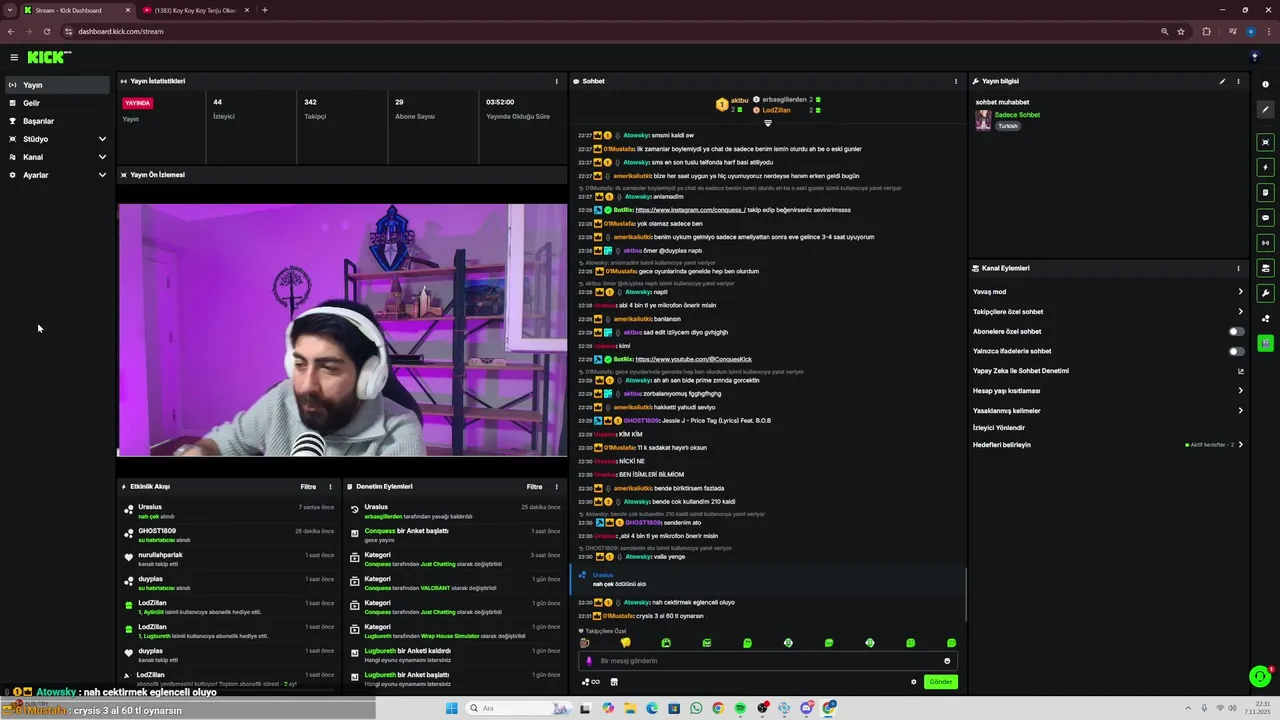Select Başarılar in the left sidebar
The image size is (1280, 720).
[58, 121]
